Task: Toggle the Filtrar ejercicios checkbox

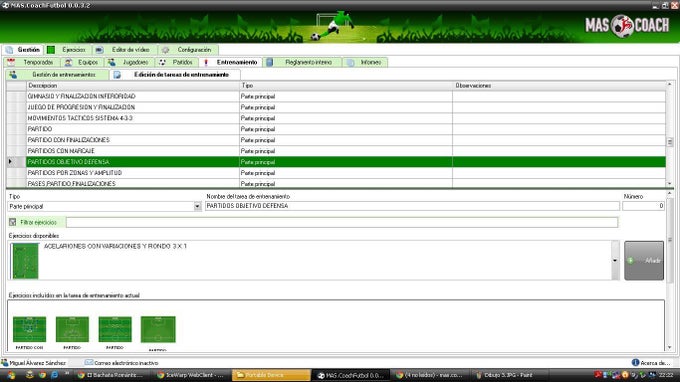Action: [x=13, y=222]
